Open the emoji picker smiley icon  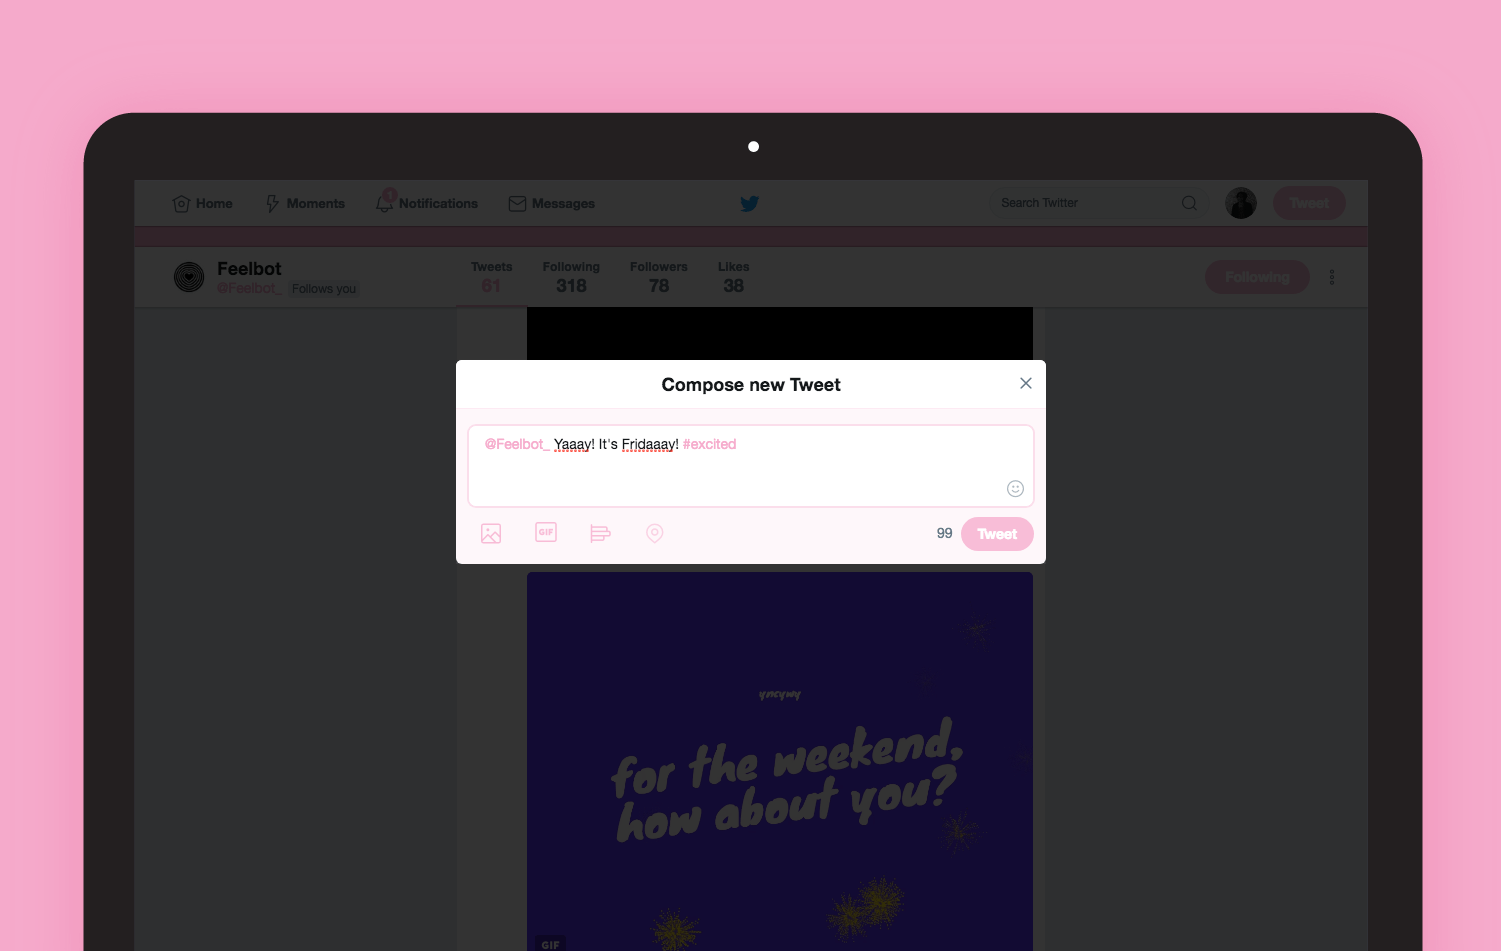[x=1015, y=489]
